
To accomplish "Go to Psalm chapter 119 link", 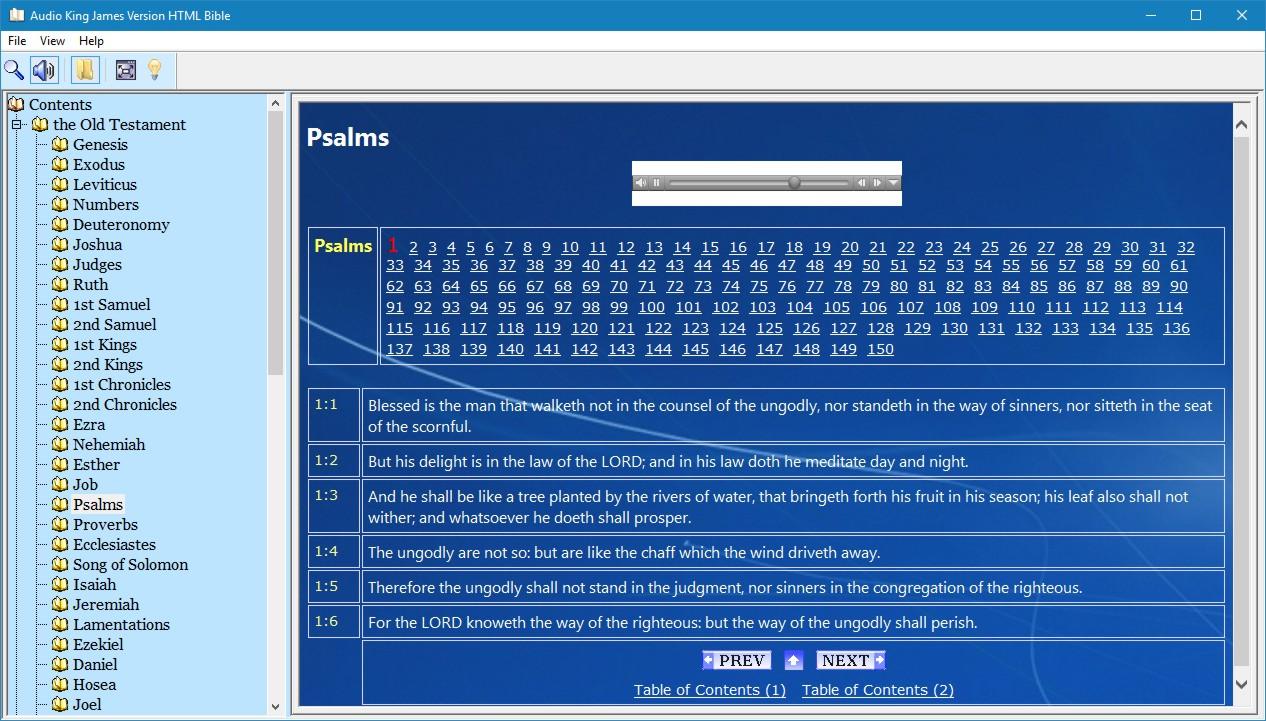I will click(x=547, y=329).
